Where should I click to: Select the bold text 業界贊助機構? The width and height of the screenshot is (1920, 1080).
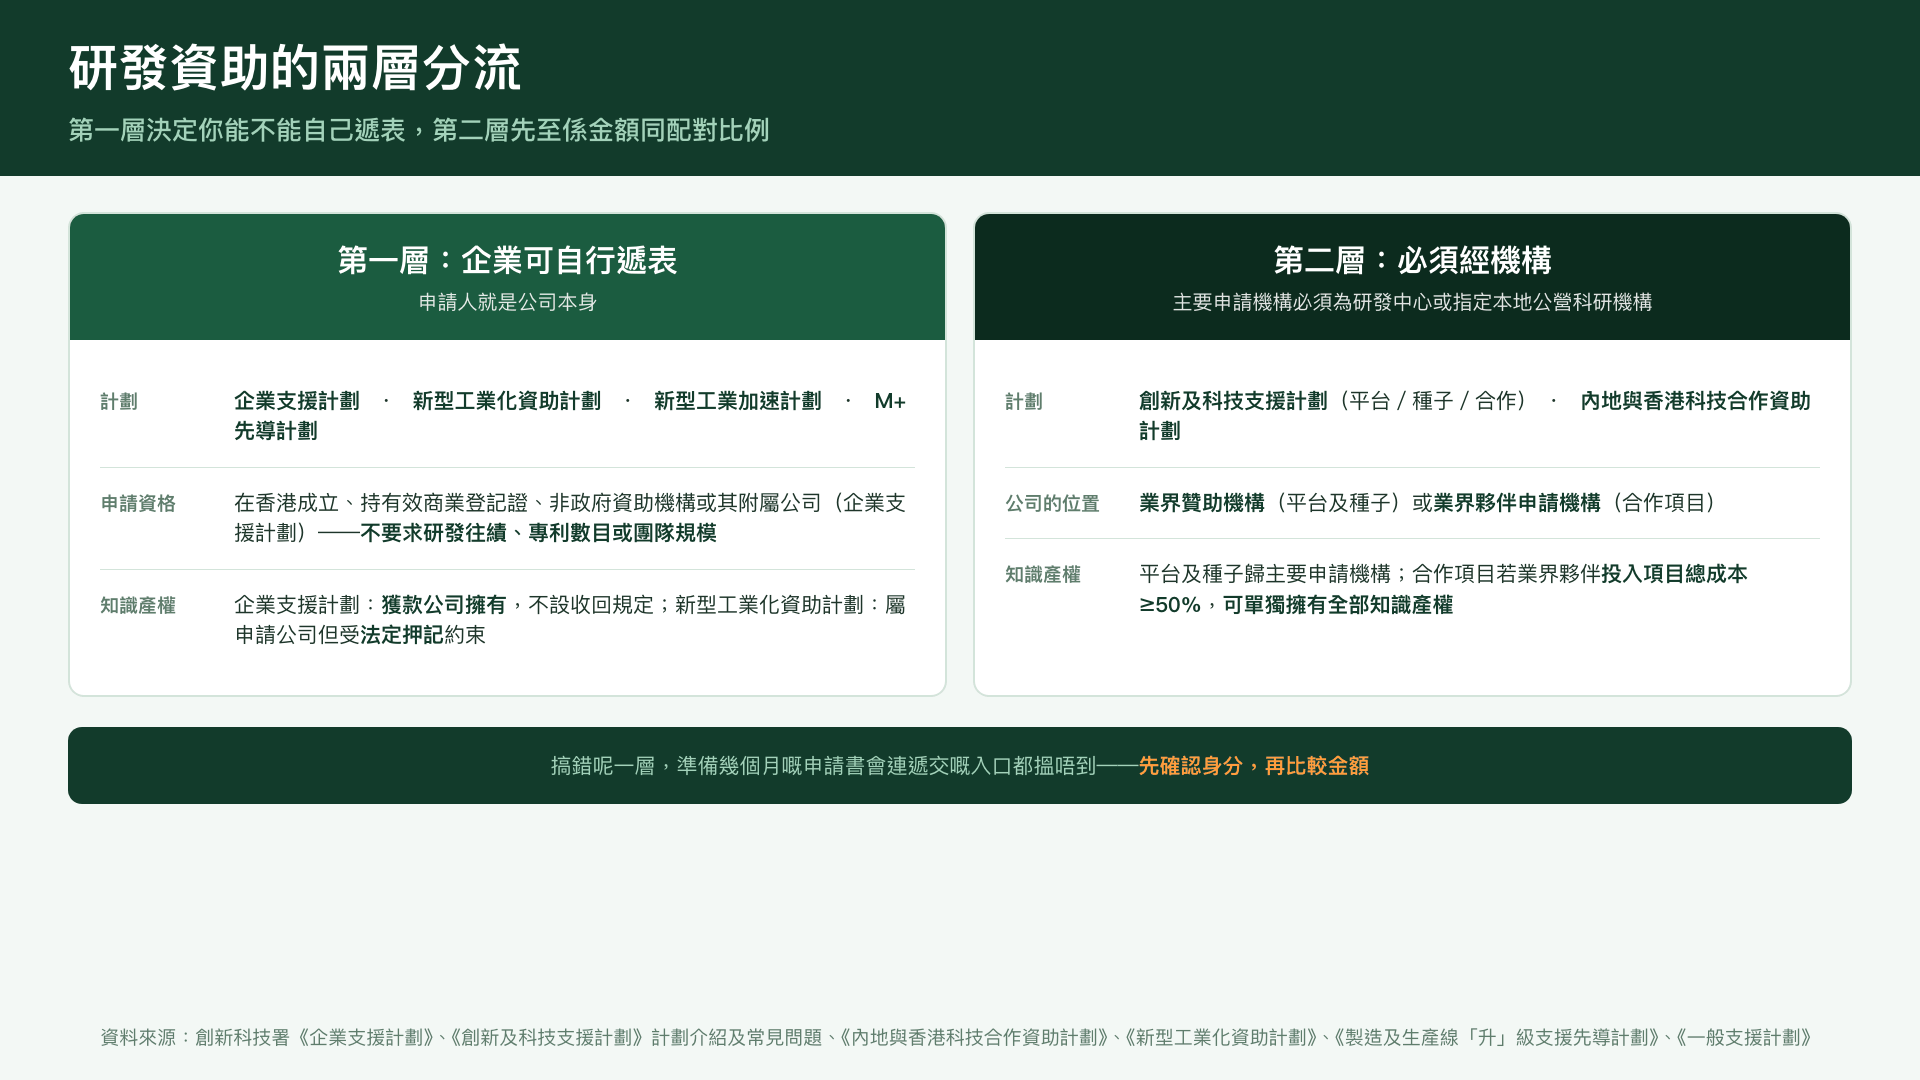(1202, 503)
